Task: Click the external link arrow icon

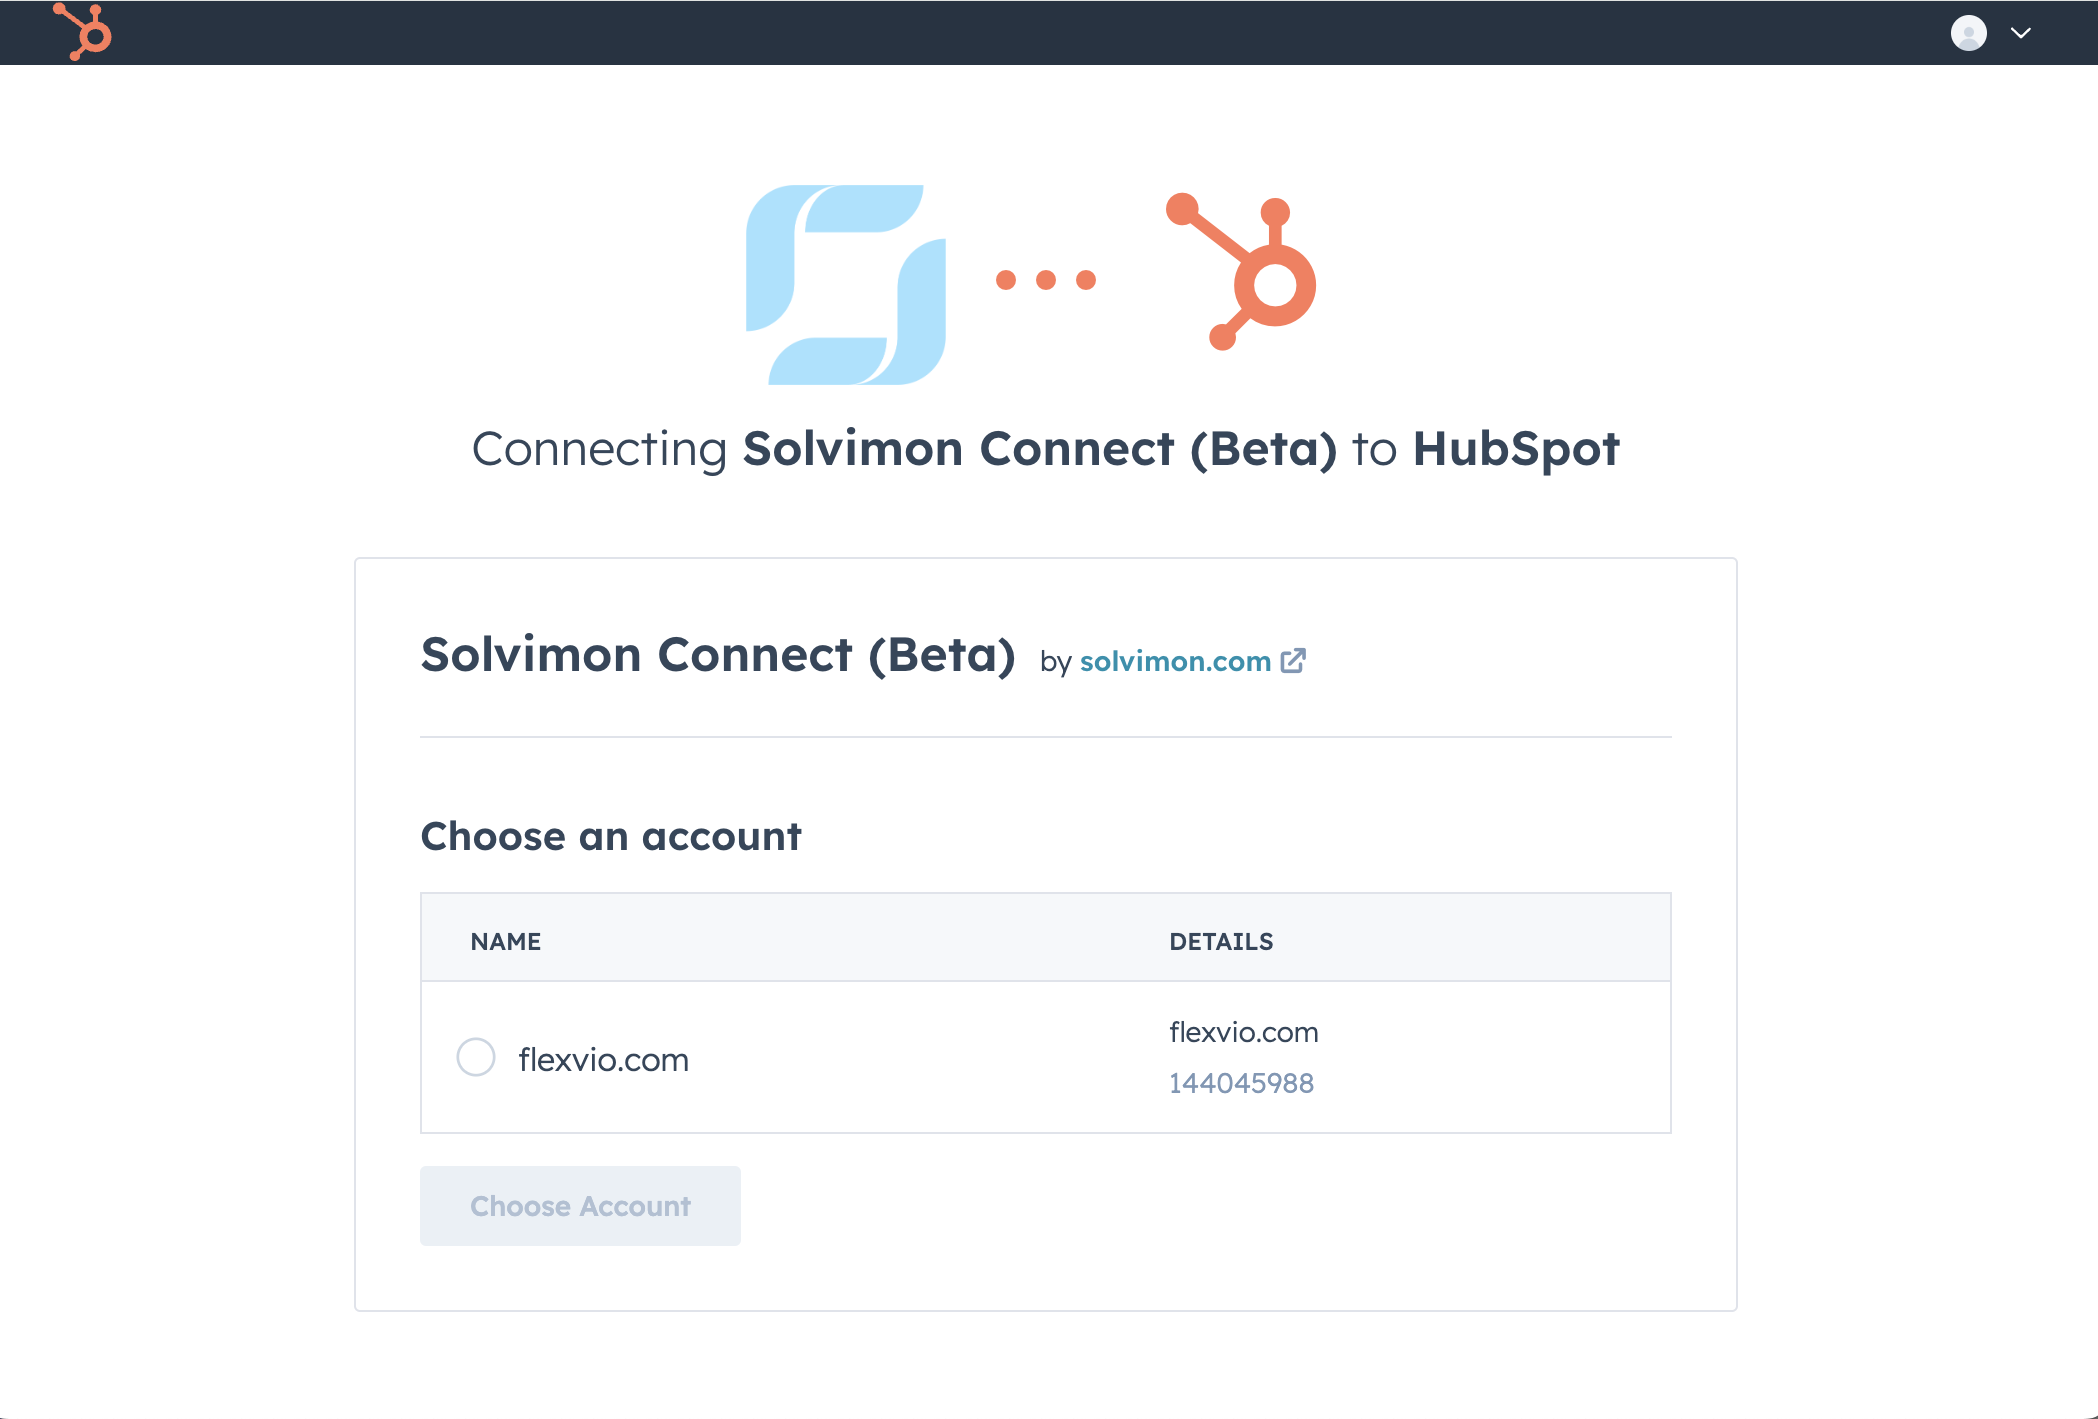Action: (1293, 661)
